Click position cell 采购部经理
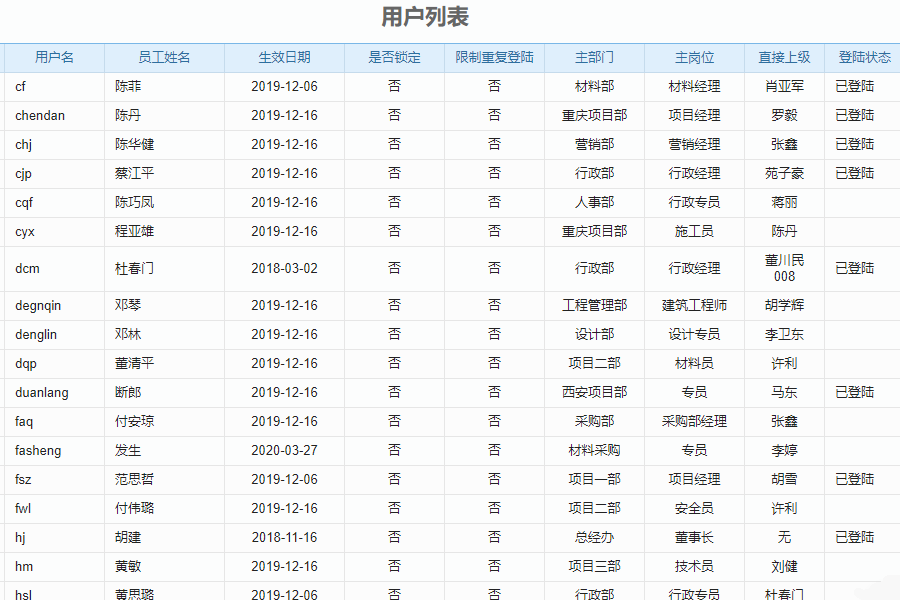 click(x=695, y=421)
